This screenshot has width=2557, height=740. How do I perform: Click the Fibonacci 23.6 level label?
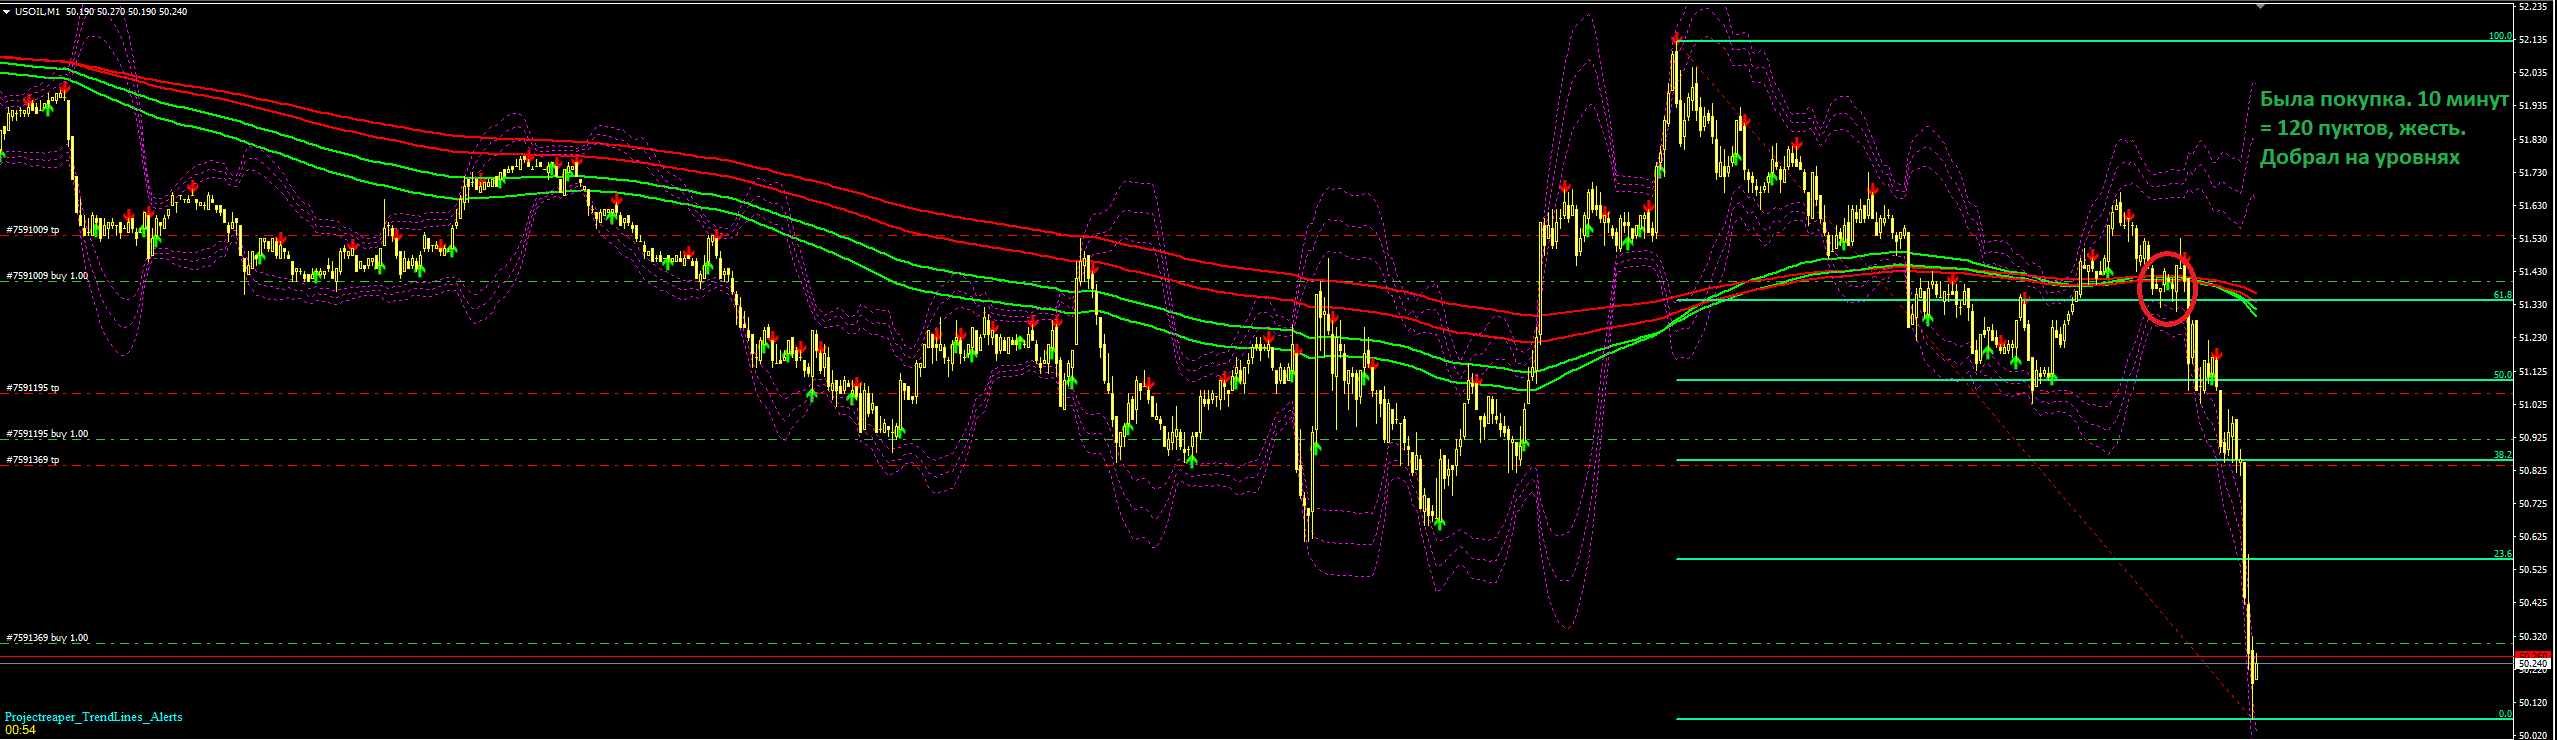pyautogui.click(x=2502, y=554)
